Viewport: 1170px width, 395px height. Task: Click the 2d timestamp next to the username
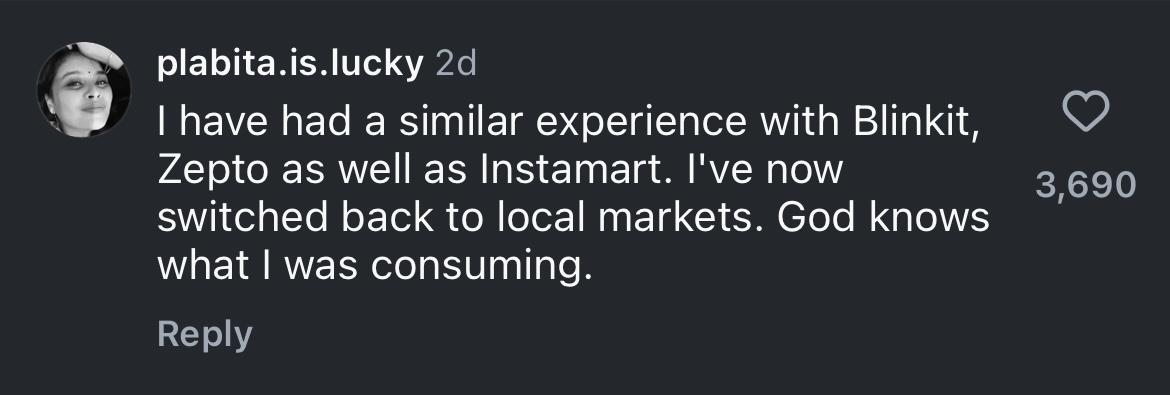[455, 65]
